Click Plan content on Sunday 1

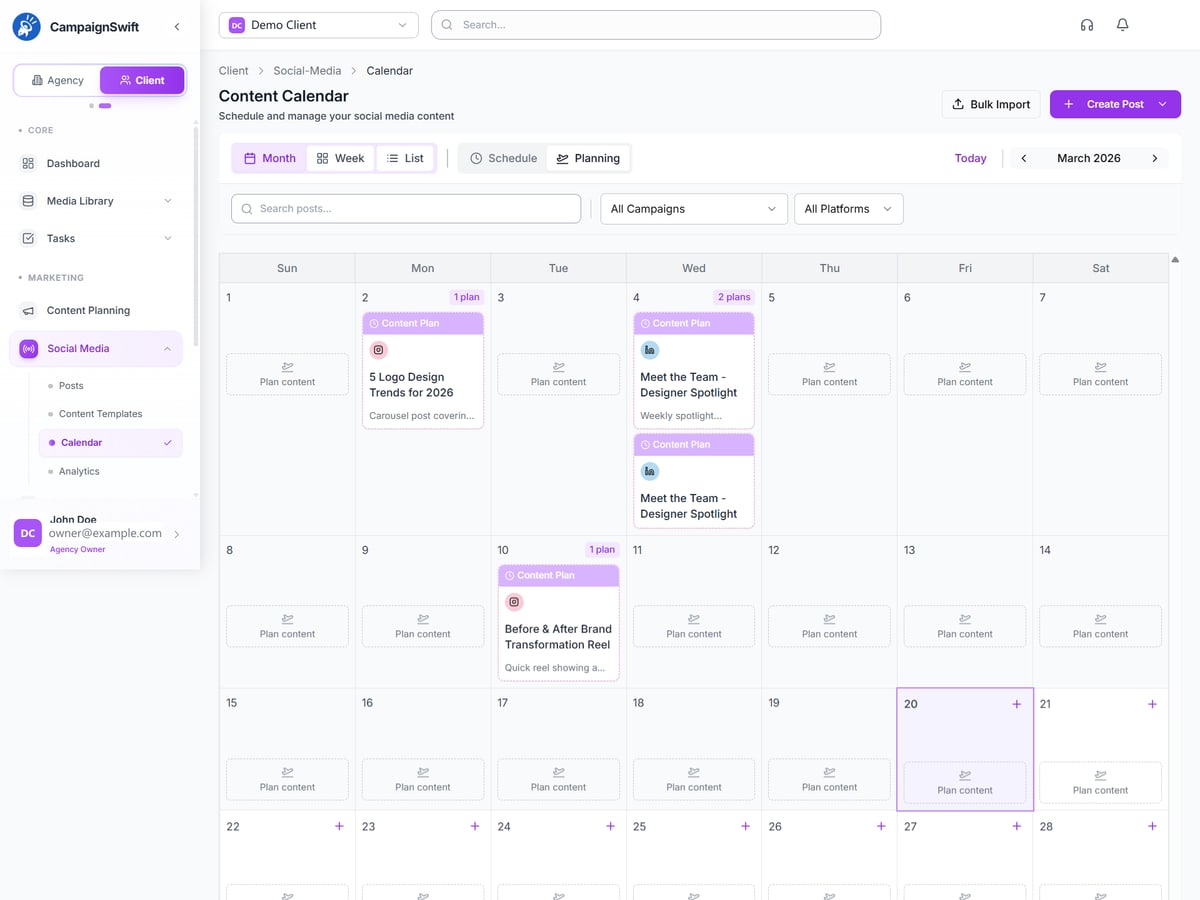click(287, 374)
